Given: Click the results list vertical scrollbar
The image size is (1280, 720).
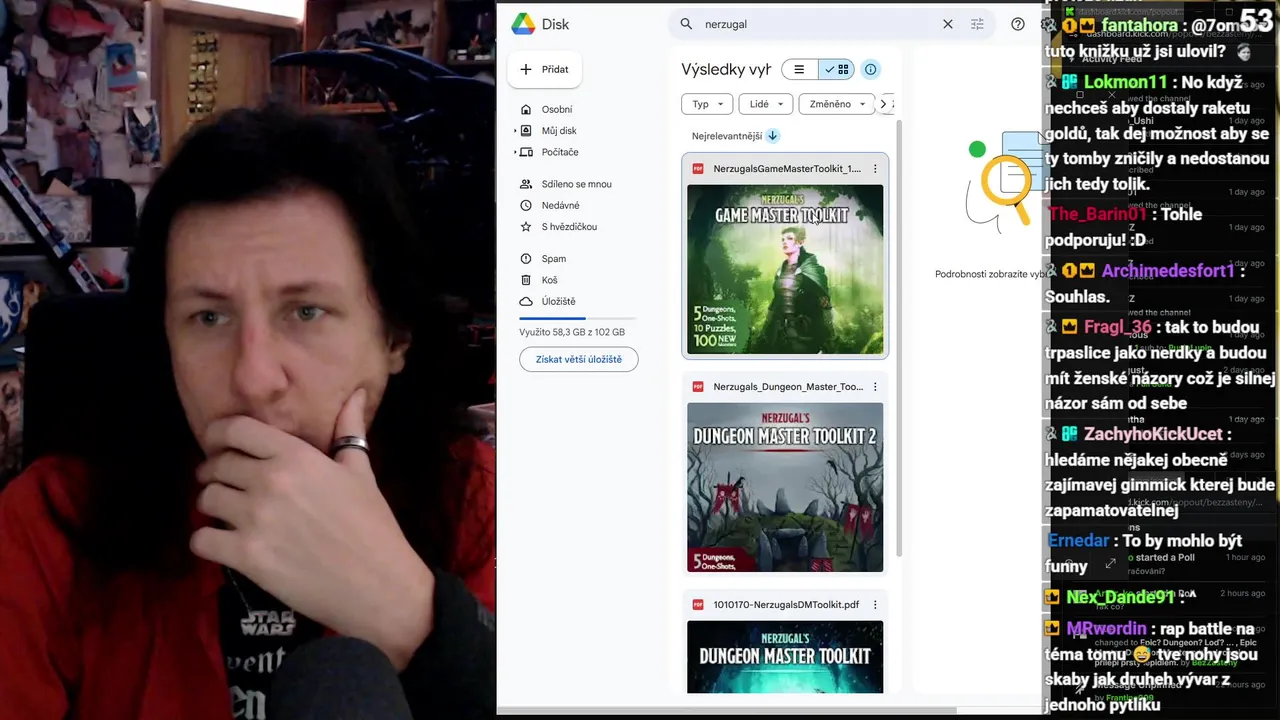Looking at the screenshot, I should (898, 340).
